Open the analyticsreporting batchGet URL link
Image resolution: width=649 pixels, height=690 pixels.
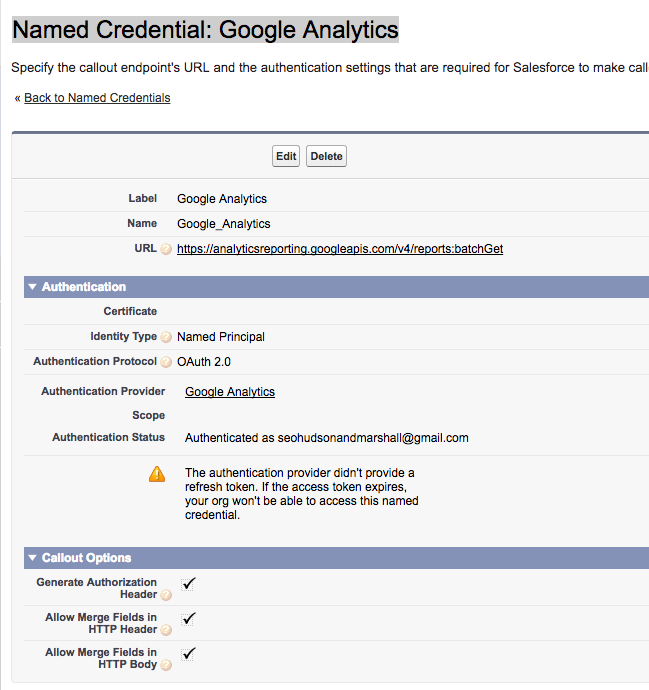[340, 249]
